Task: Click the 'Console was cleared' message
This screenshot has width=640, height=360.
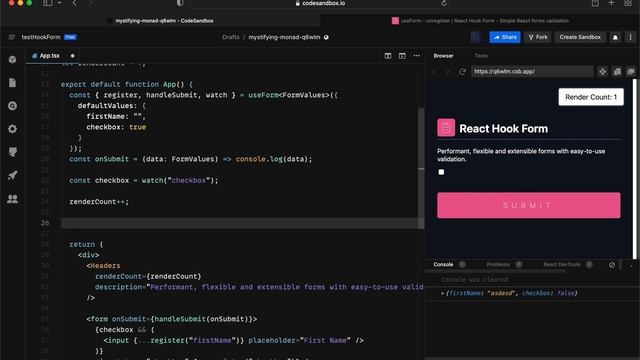Action: pos(474,280)
